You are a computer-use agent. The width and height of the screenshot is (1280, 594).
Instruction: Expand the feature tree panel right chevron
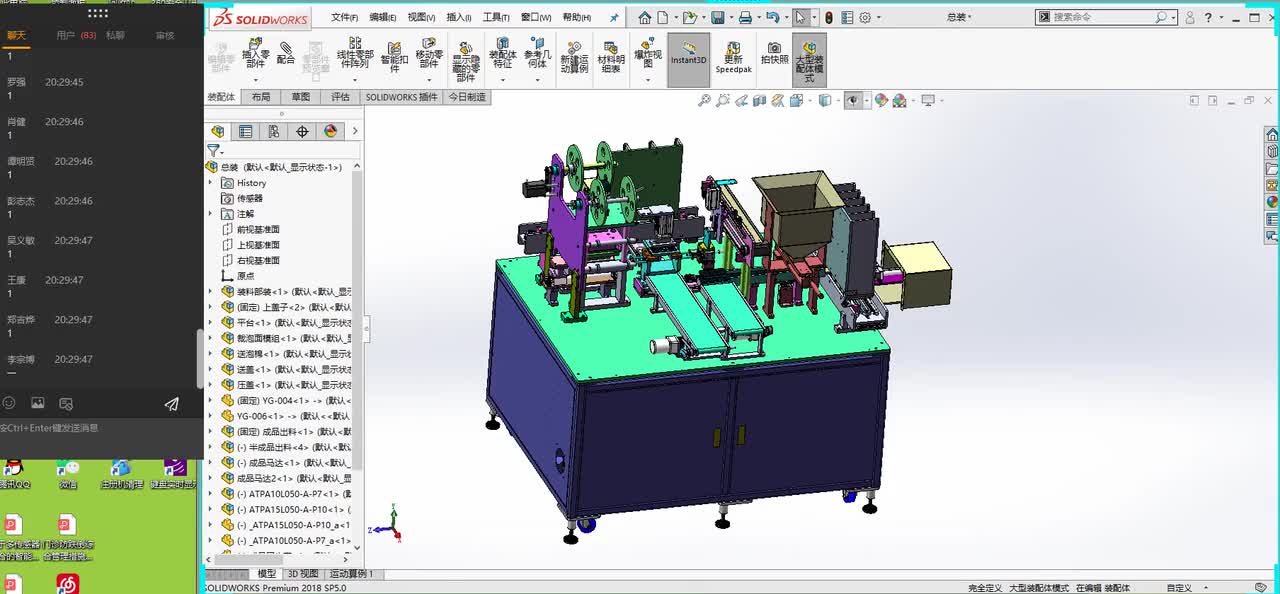point(355,131)
